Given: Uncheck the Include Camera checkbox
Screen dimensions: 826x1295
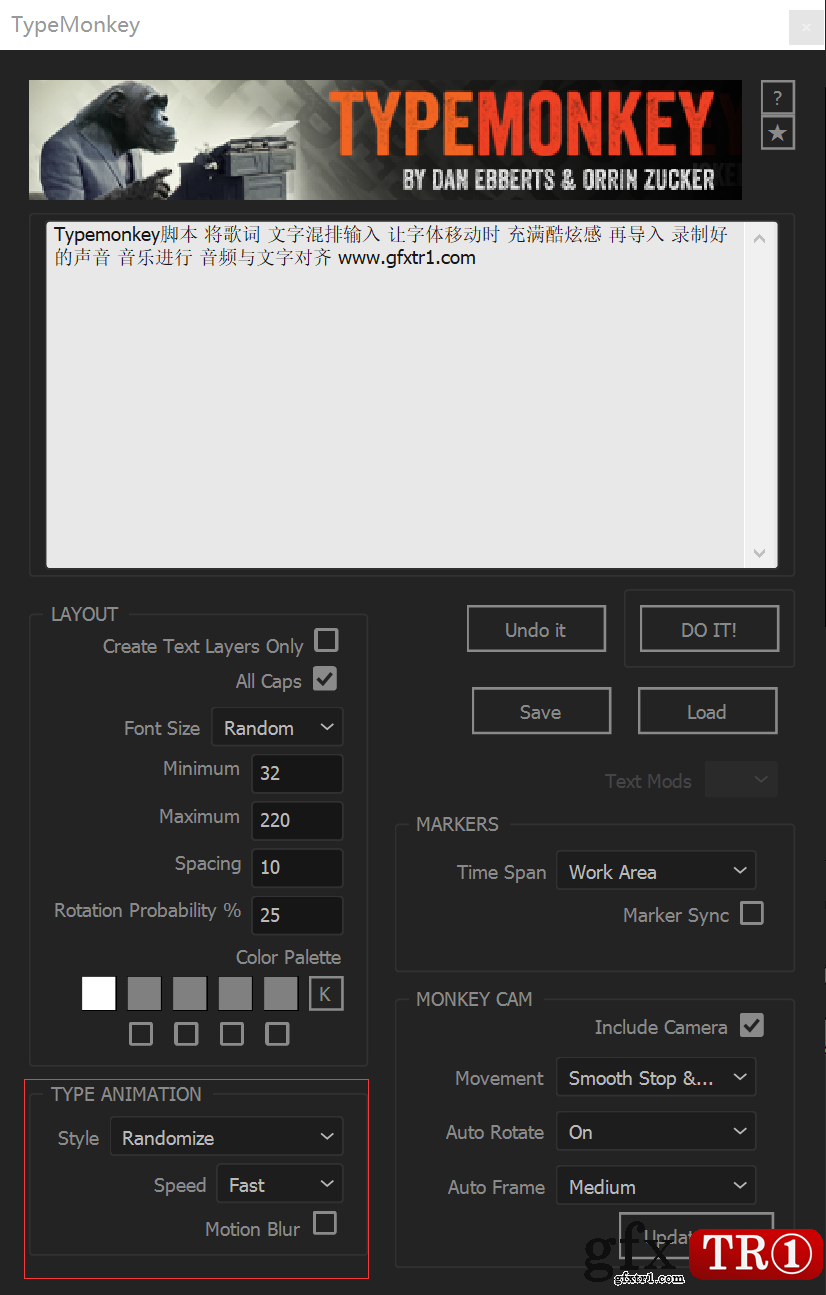Looking at the screenshot, I should click(x=751, y=1025).
